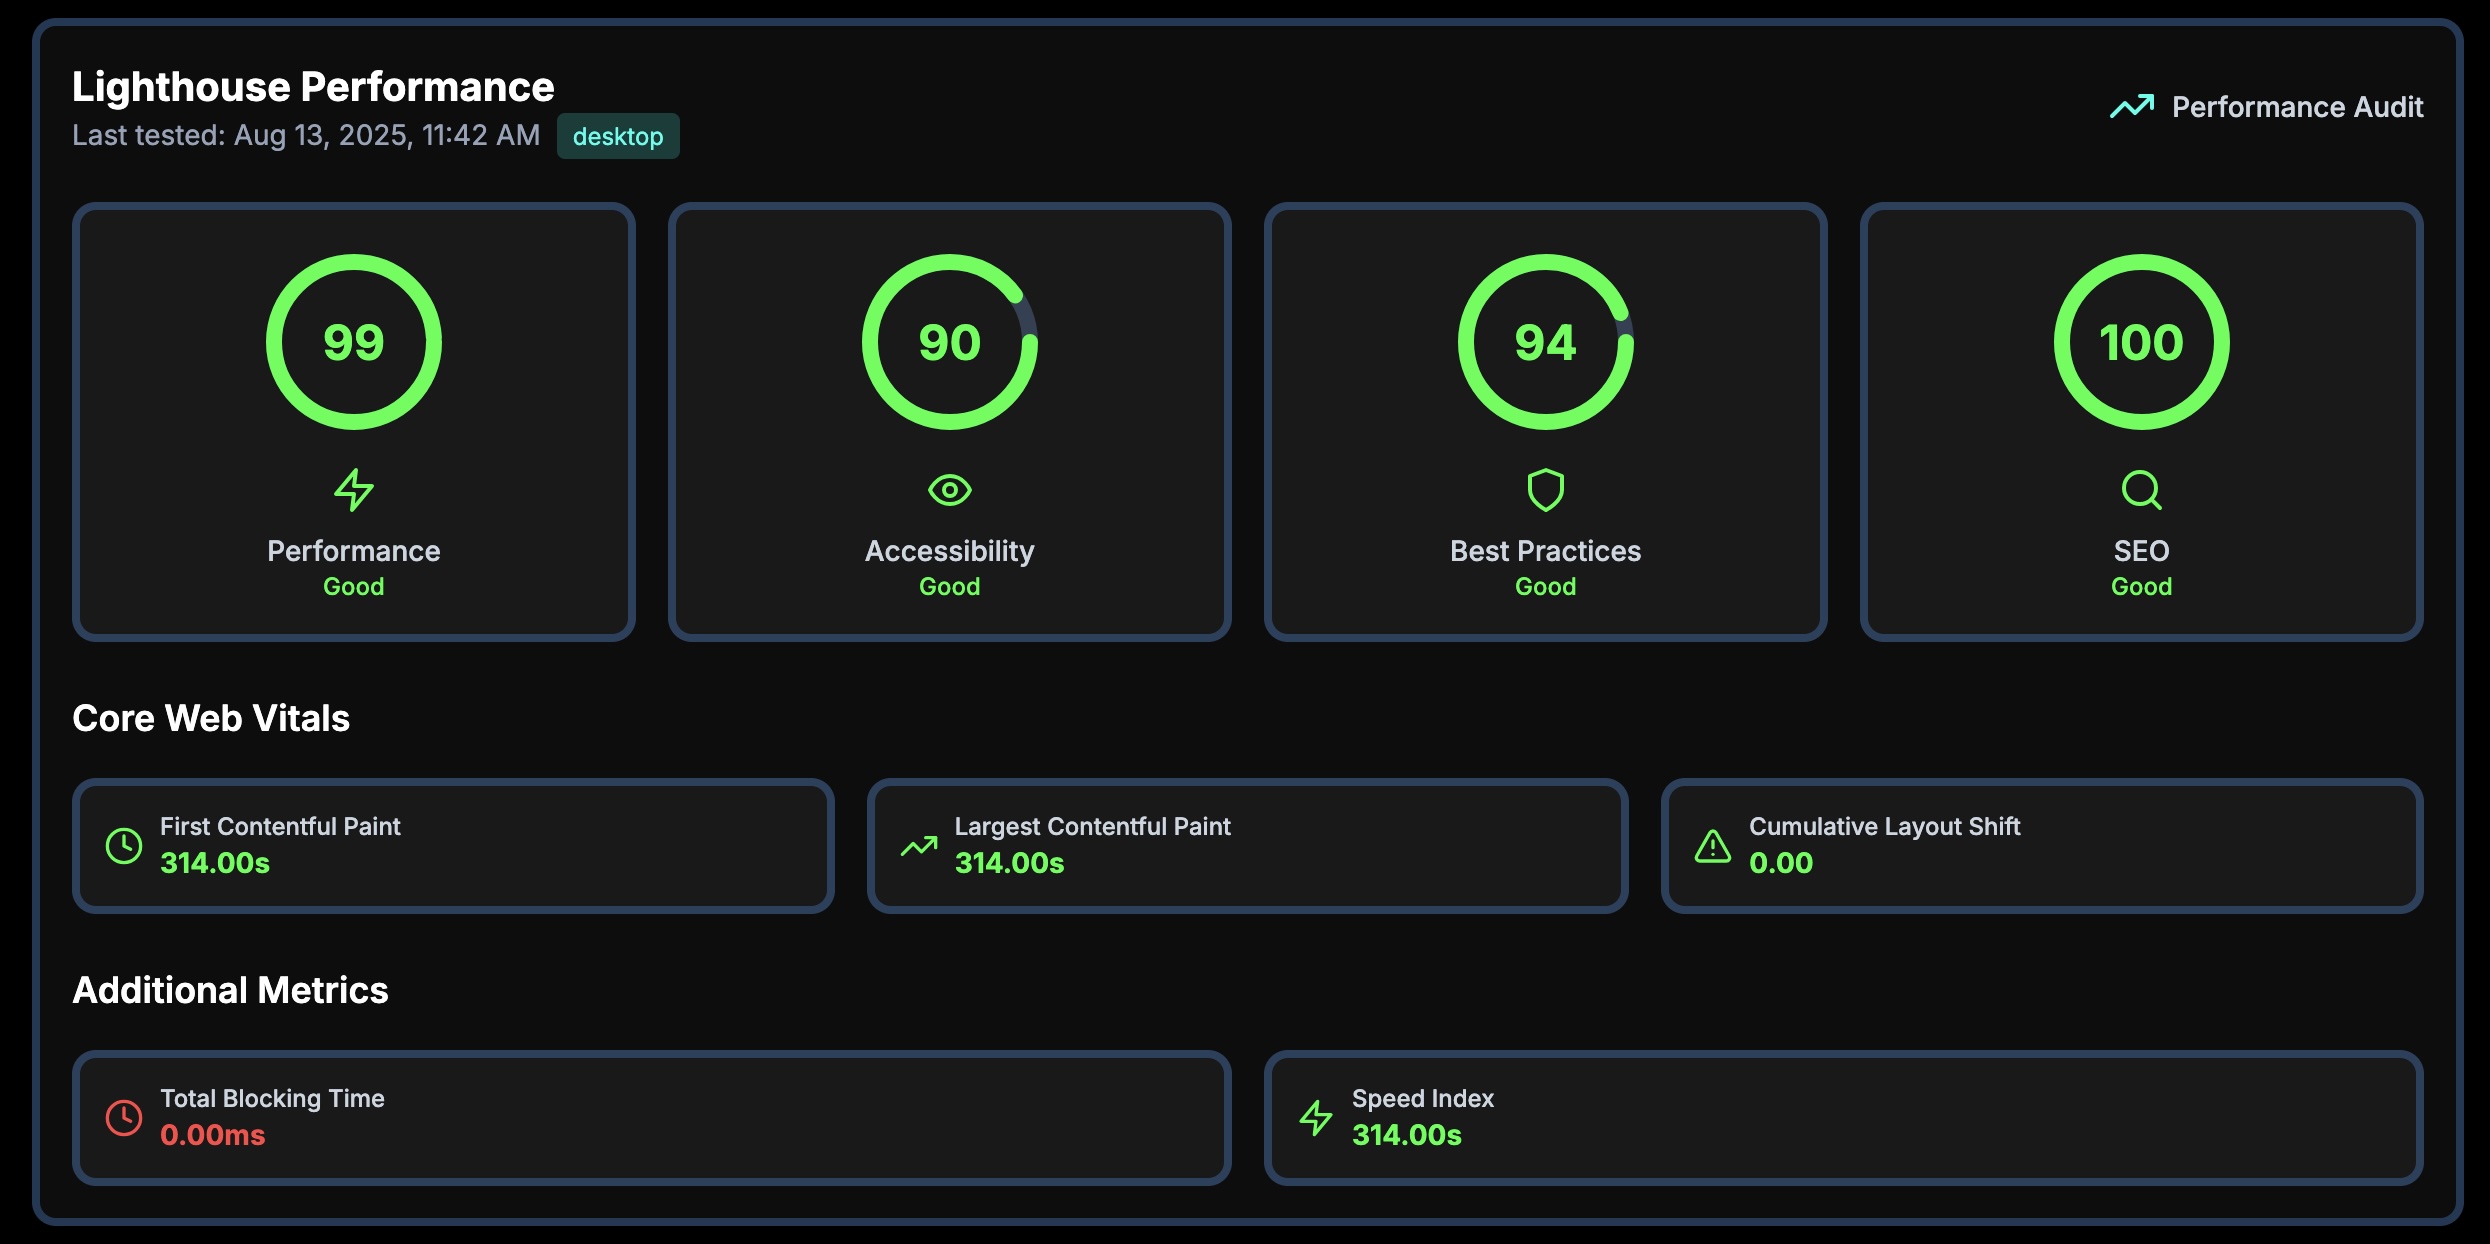Click the lightning icon beside Speed Index
2490x1244 pixels.
point(1315,1117)
